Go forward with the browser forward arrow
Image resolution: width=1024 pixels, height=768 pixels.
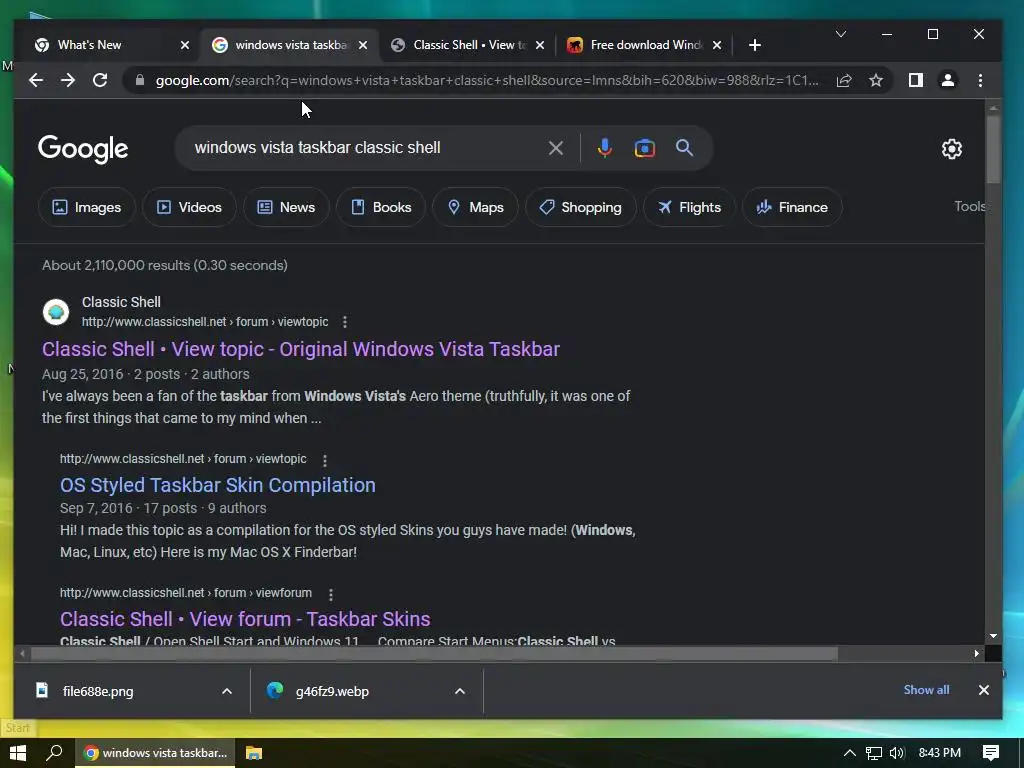click(x=68, y=80)
